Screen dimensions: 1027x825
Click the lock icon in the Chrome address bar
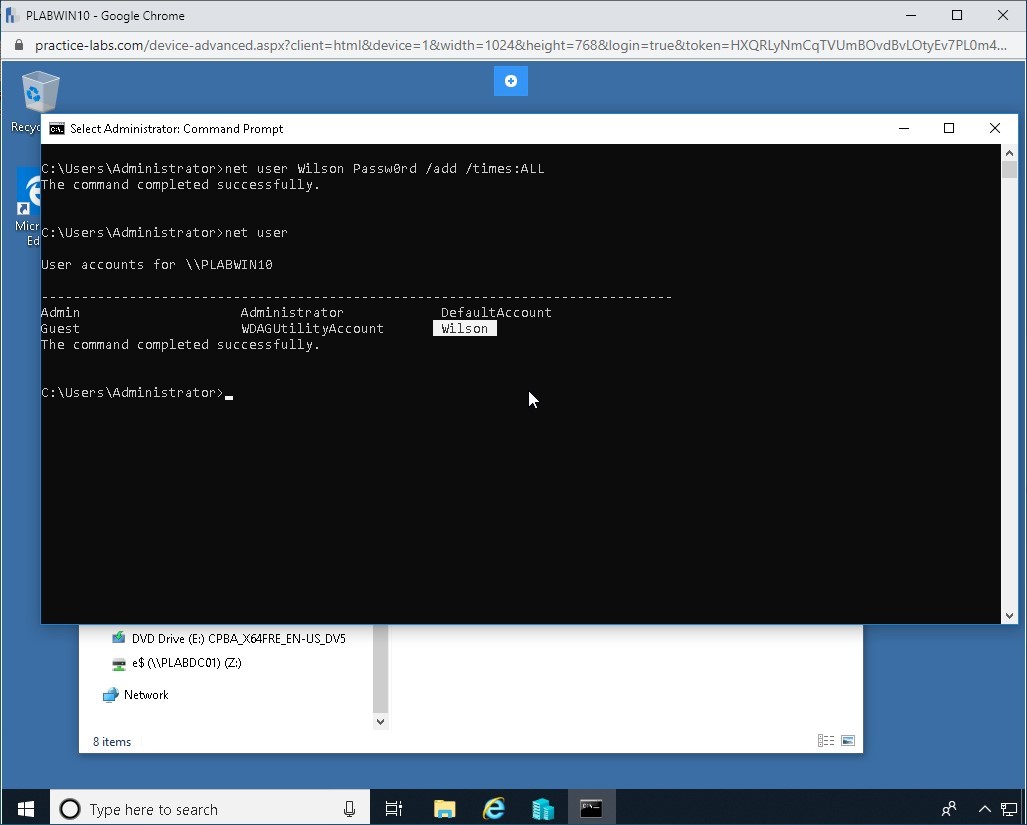point(19,45)
